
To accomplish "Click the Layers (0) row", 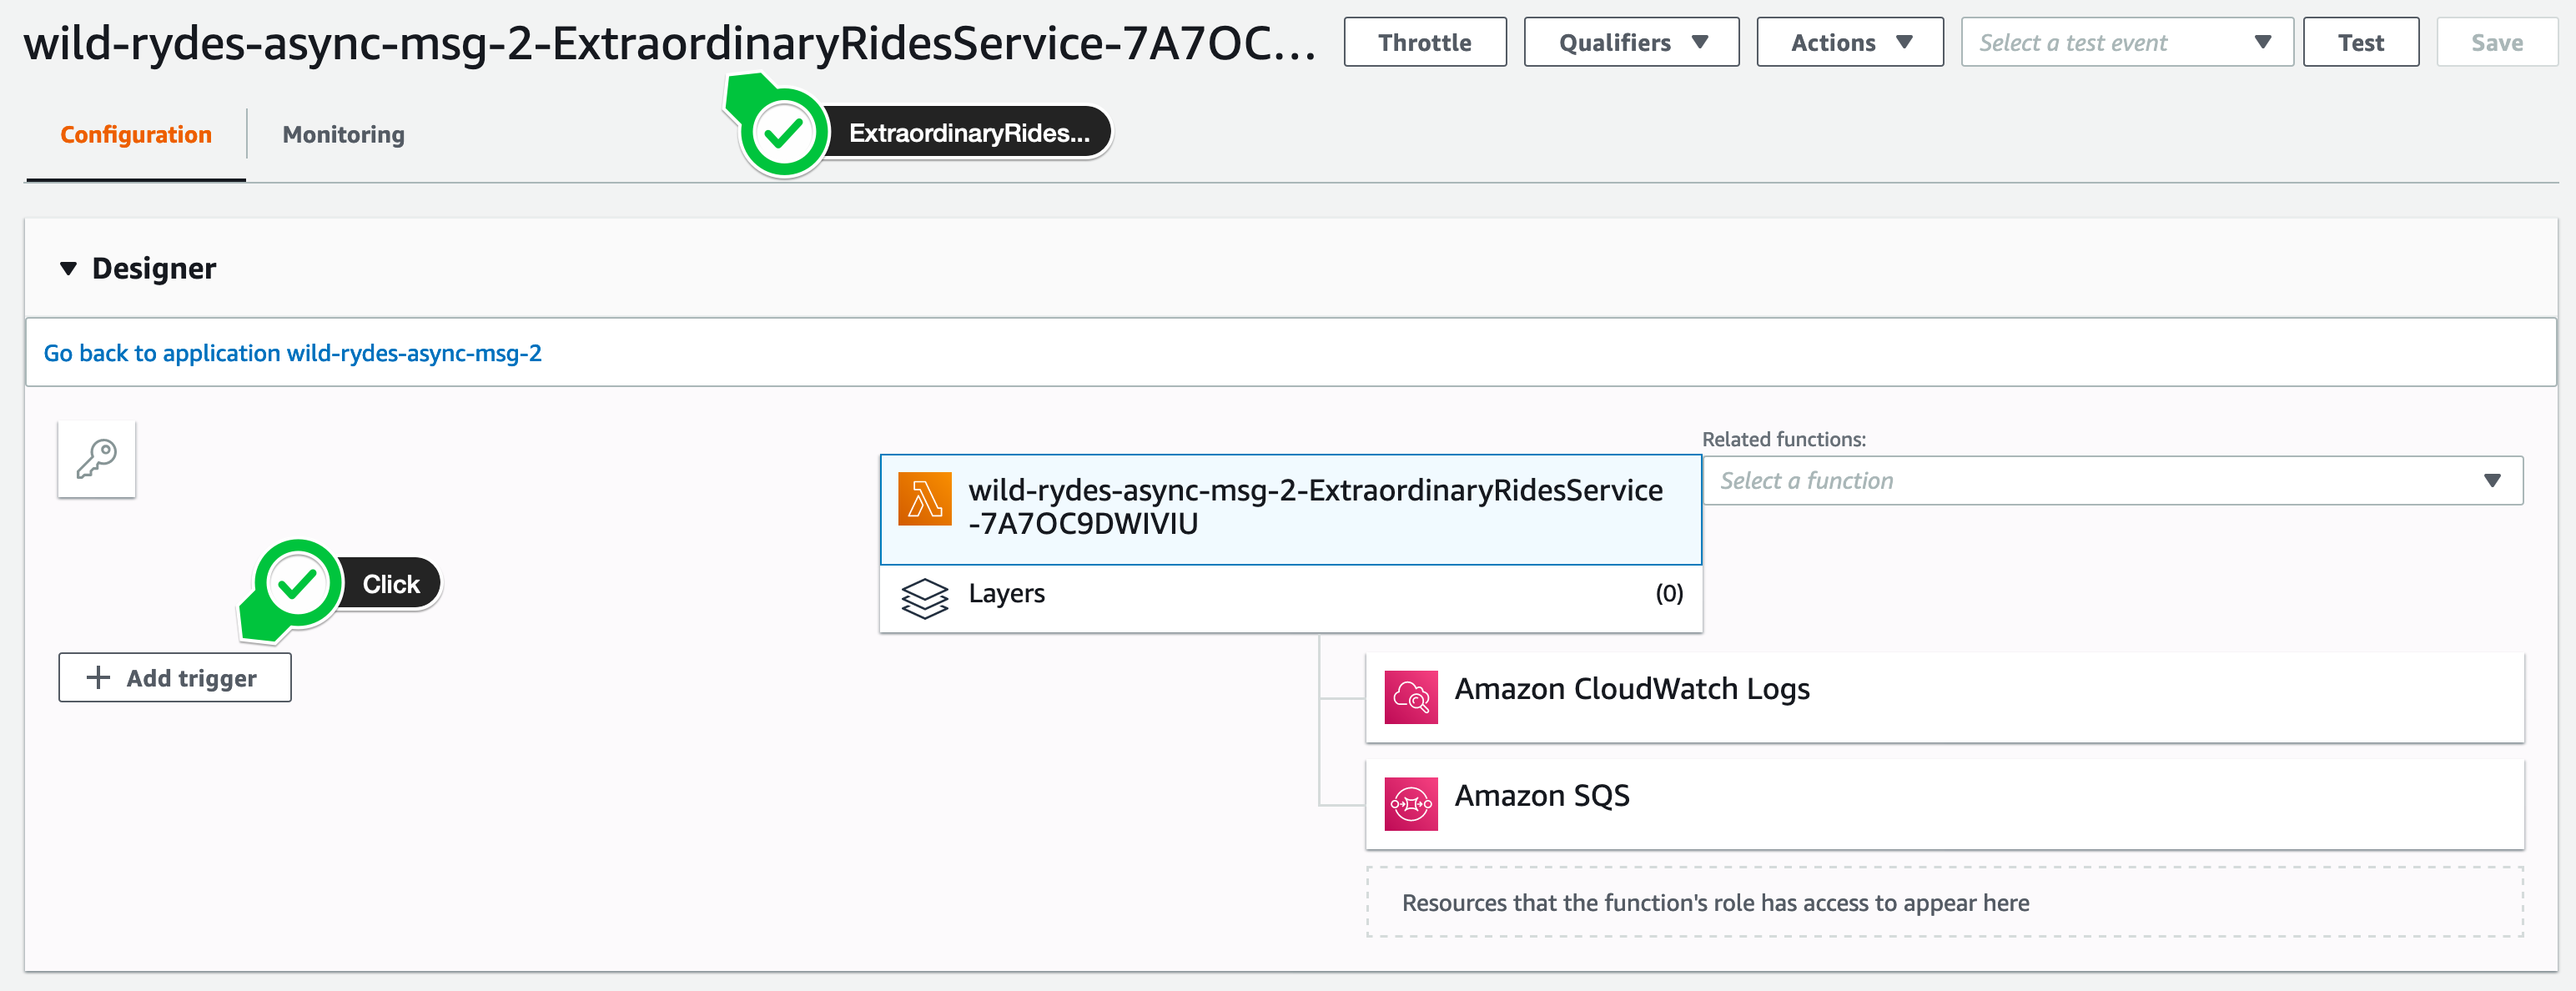I will coord(1290,598).
